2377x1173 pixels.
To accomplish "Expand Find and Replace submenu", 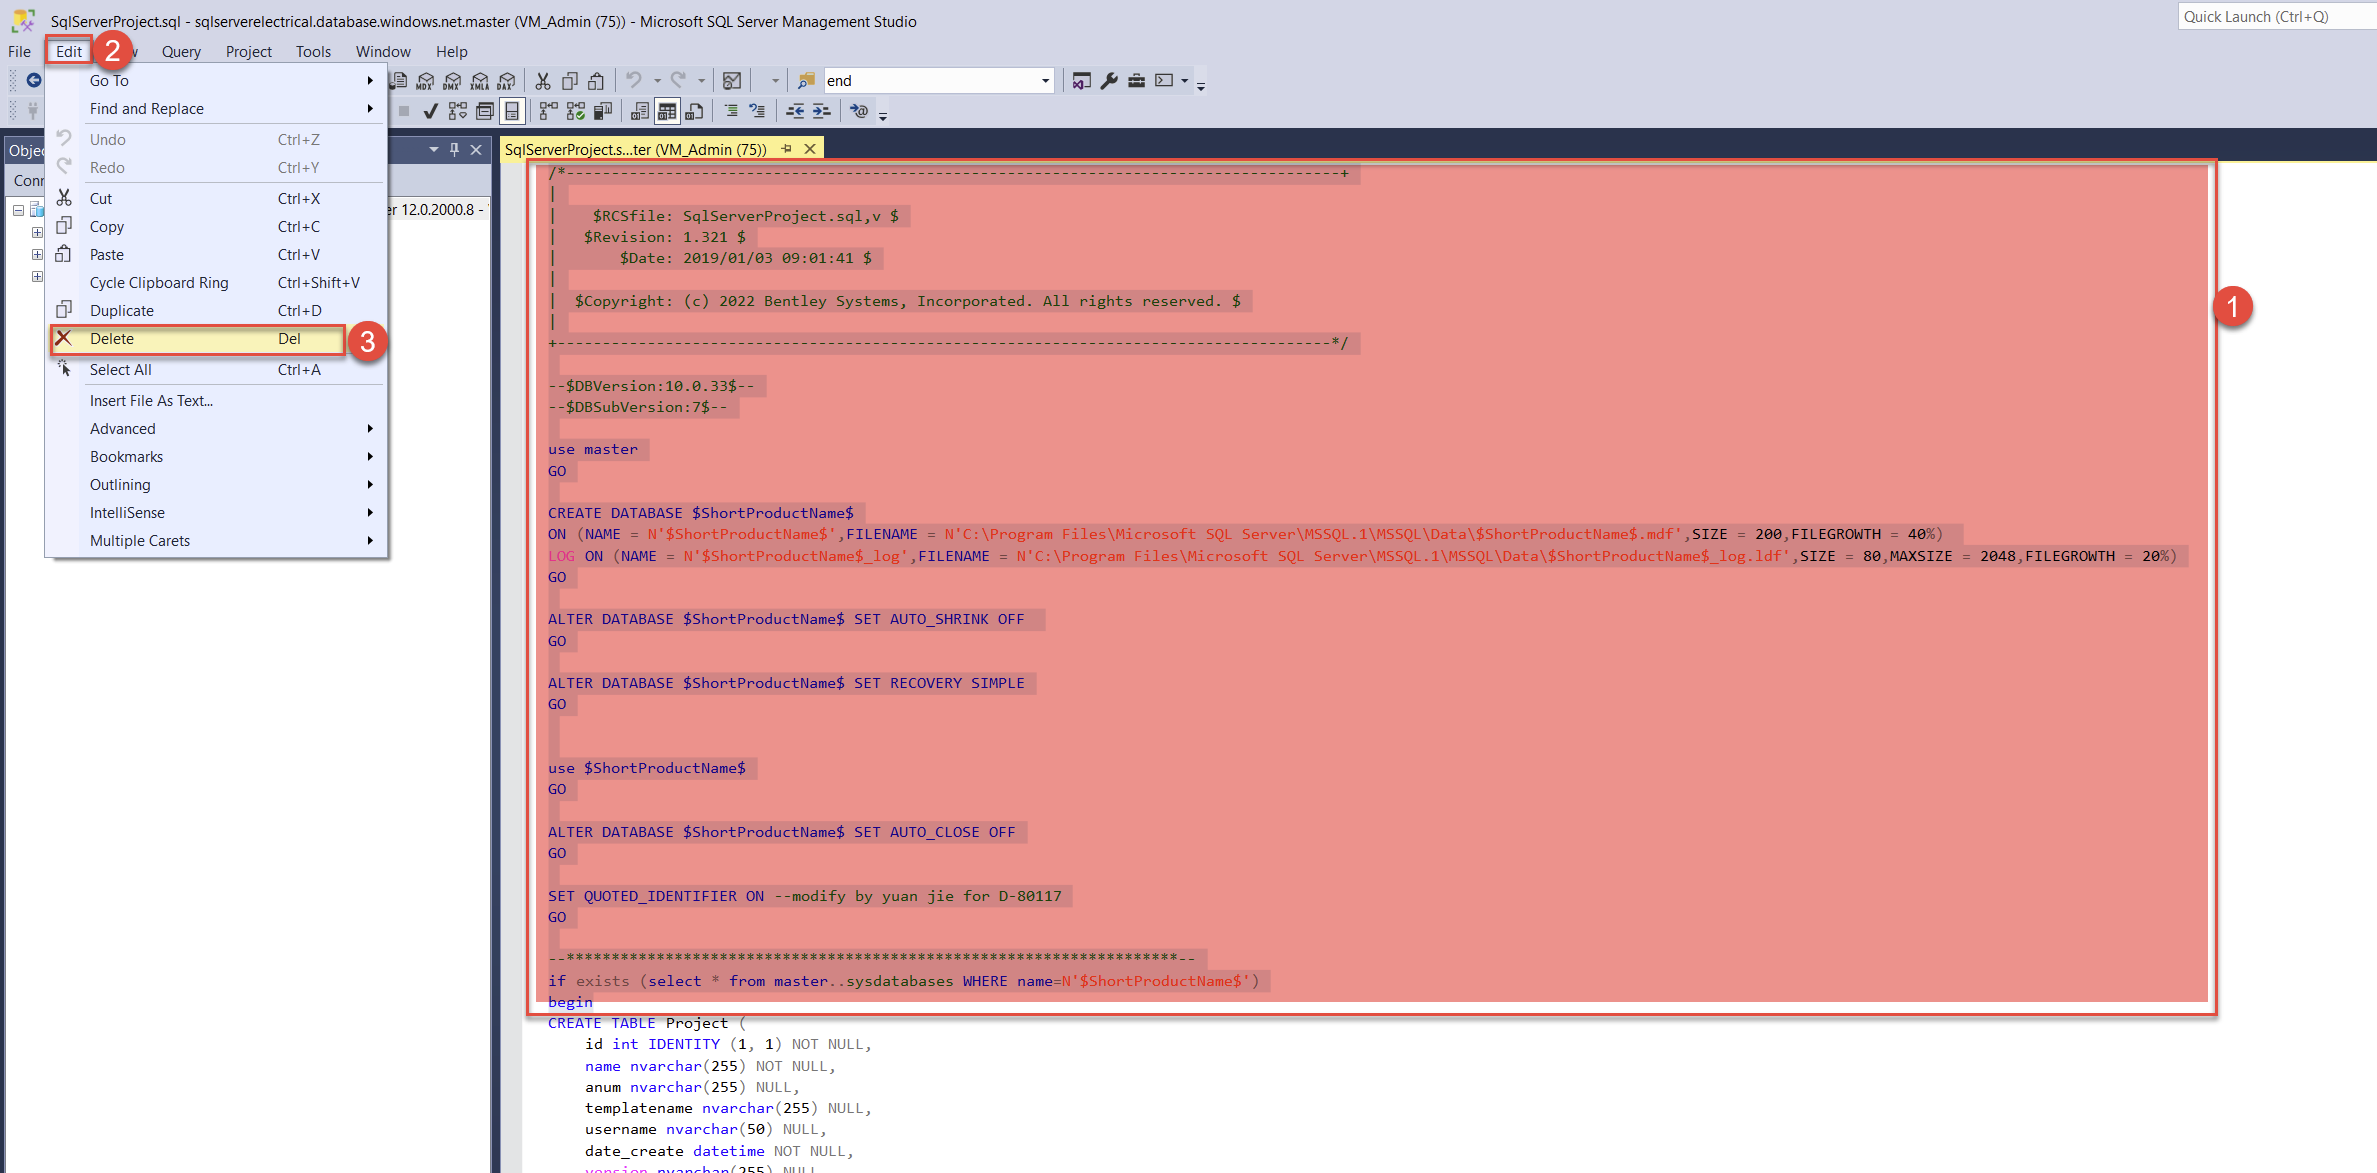I will click(x=218, y=109).
